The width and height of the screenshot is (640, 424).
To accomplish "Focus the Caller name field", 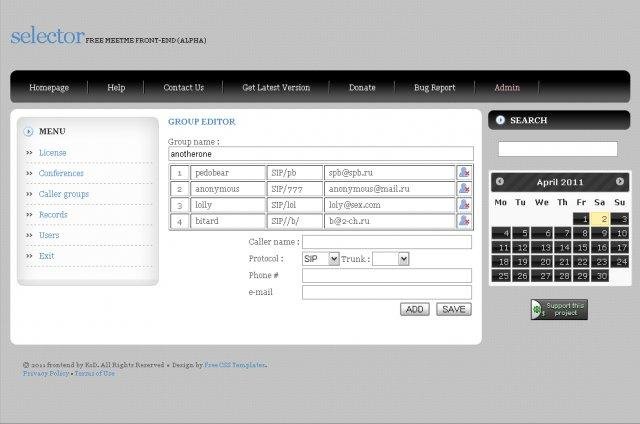I will pos(387,242).
